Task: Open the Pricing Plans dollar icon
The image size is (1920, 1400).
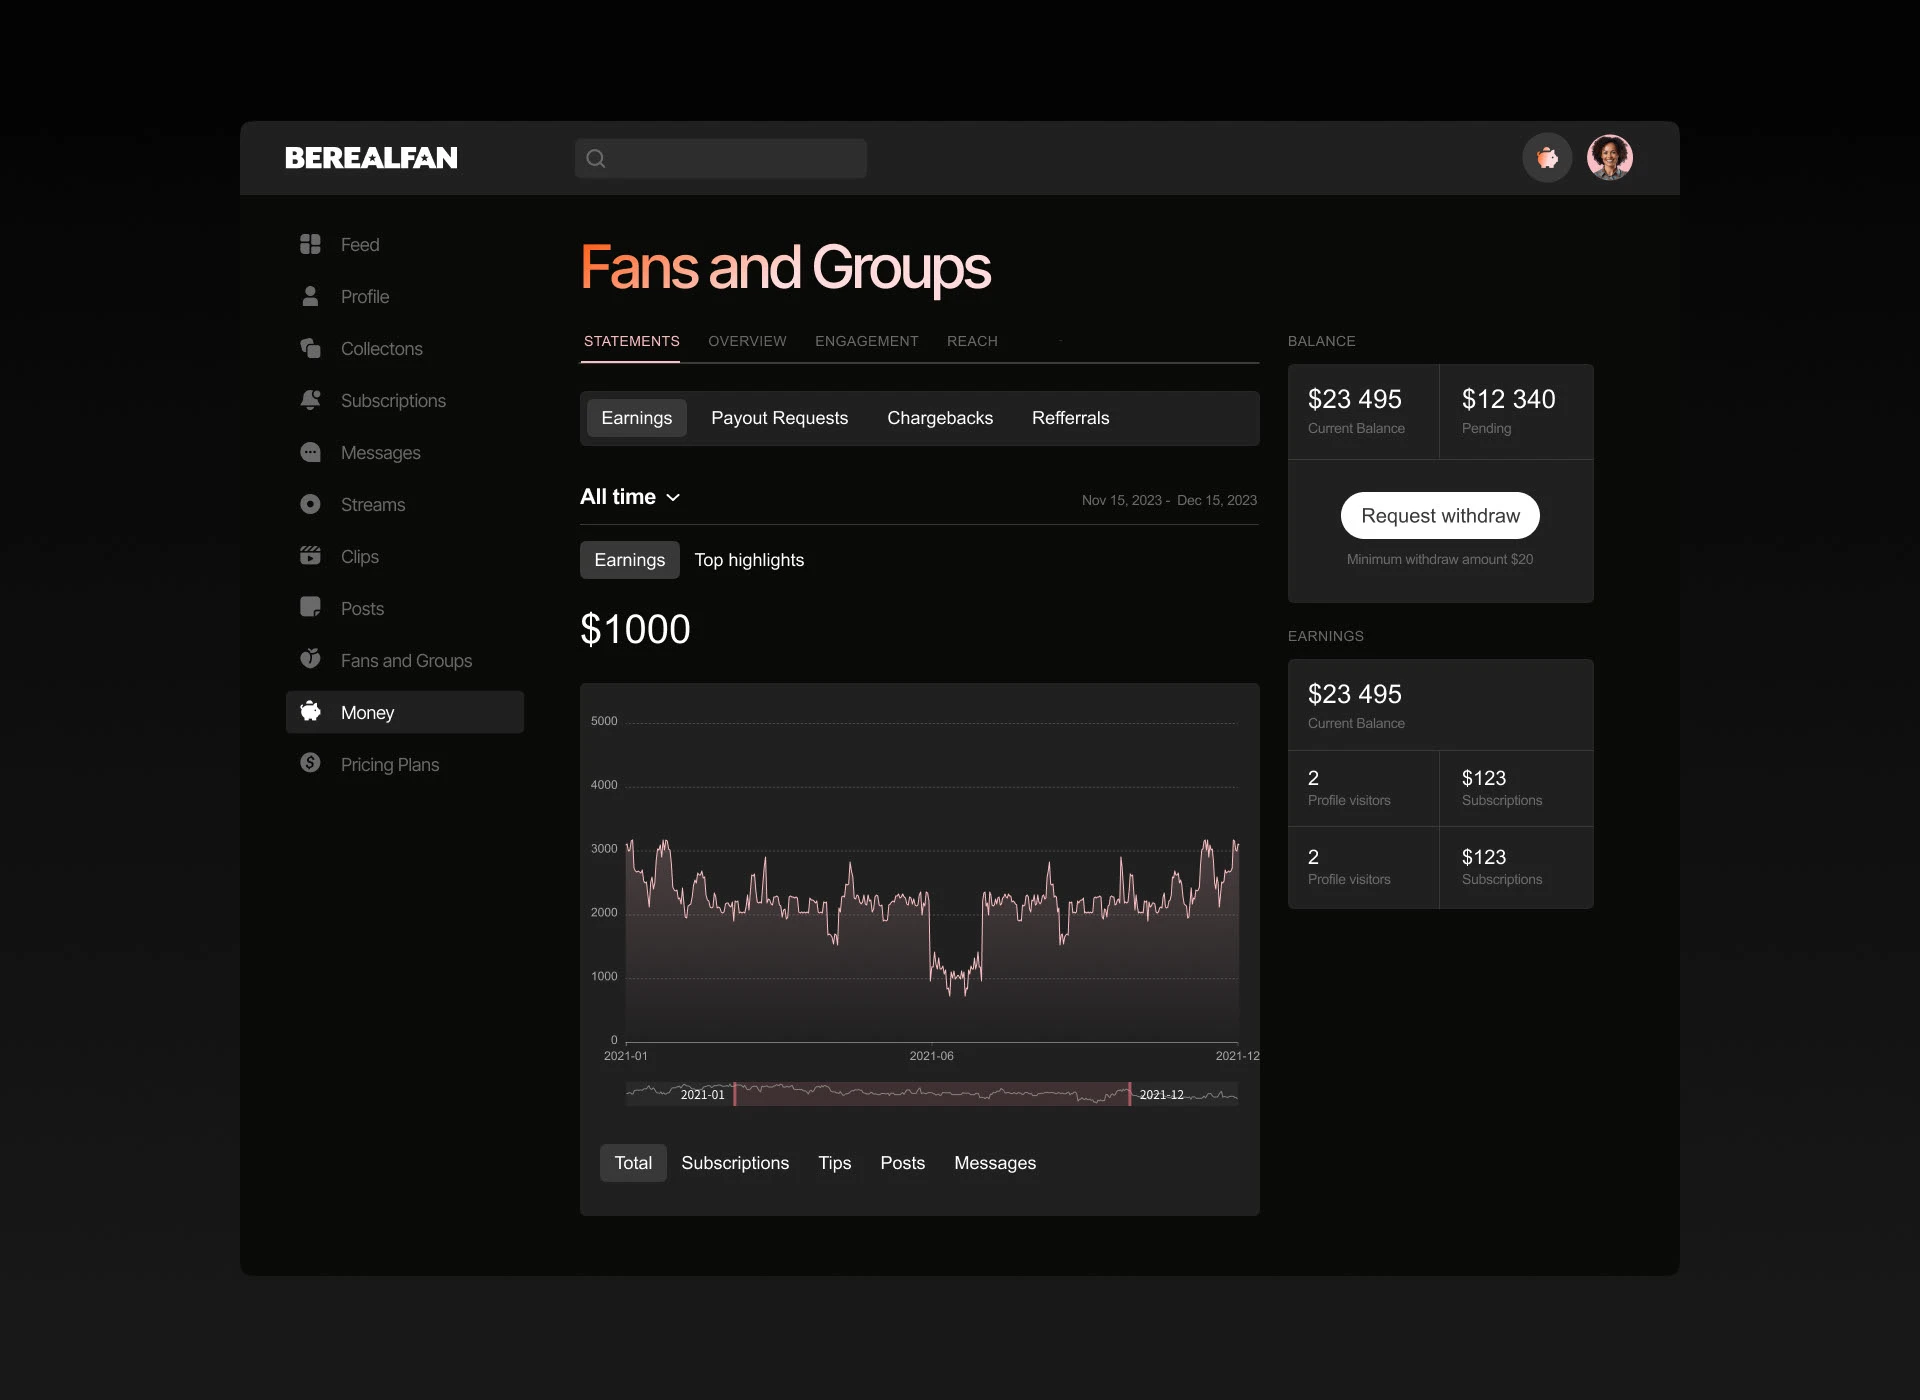Action: click(311, 763)
